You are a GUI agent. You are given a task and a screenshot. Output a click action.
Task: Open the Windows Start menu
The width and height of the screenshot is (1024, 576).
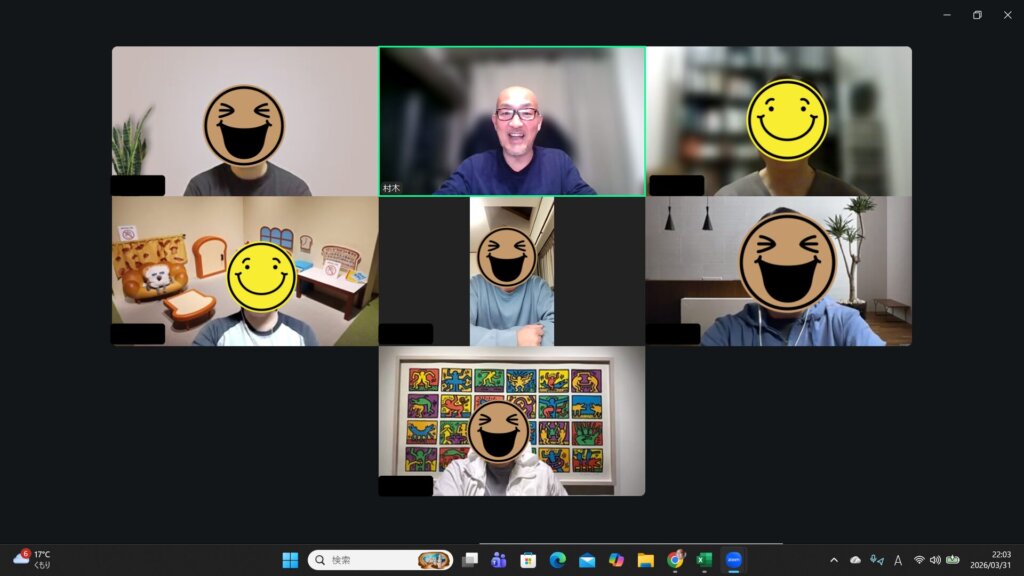coord(290,560)
